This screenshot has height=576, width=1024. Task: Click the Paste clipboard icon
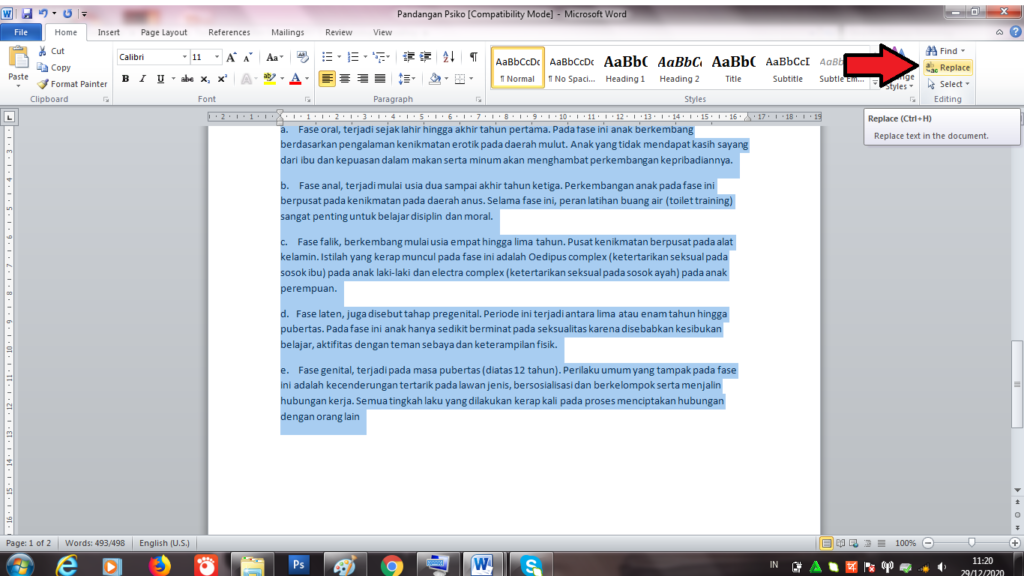[18, 59]
